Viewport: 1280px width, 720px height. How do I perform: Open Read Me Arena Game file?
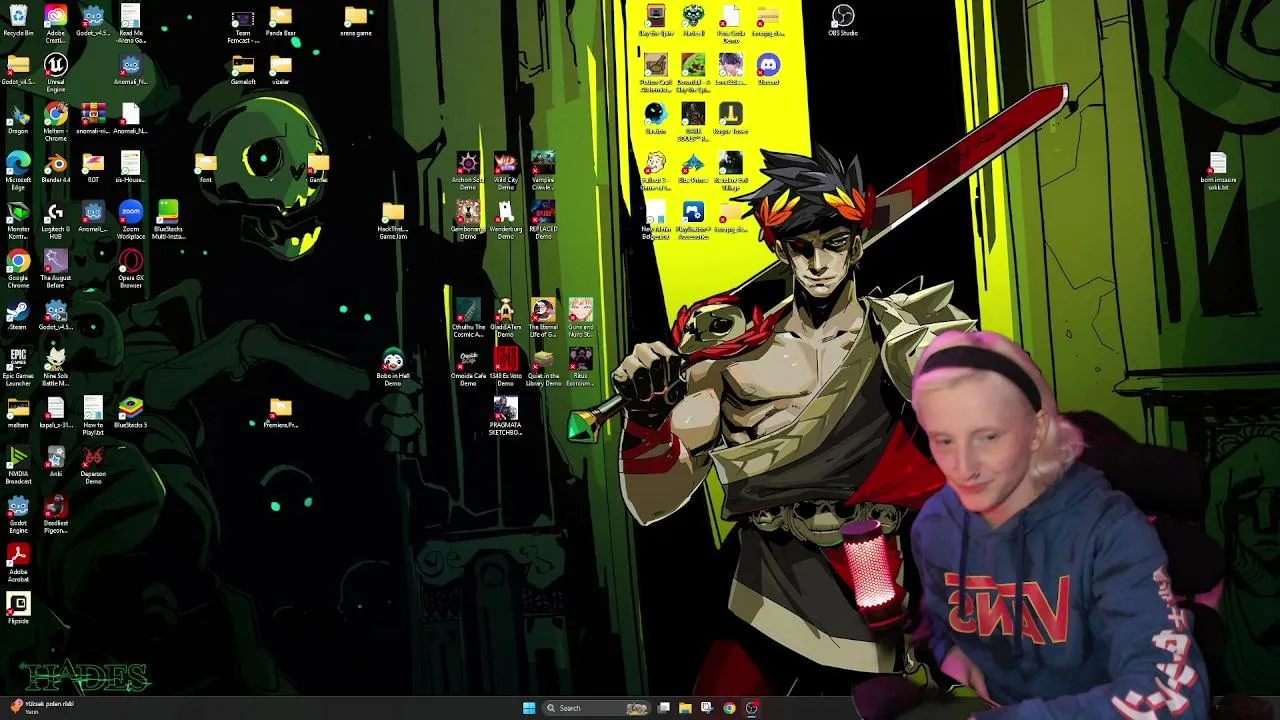tap(131, 24)
